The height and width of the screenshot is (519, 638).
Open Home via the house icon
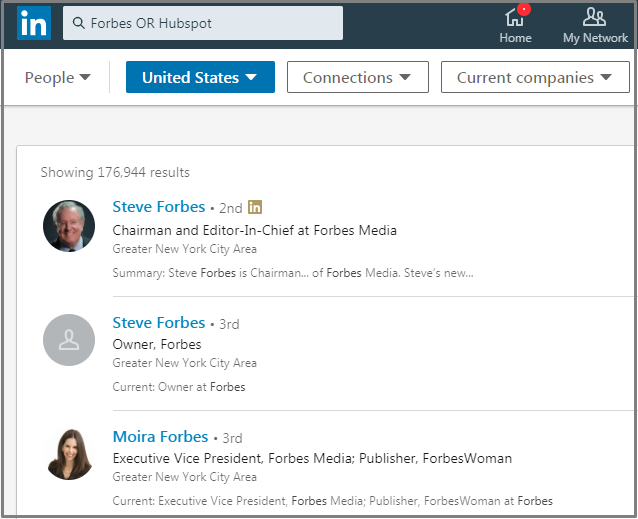point(514,17)
